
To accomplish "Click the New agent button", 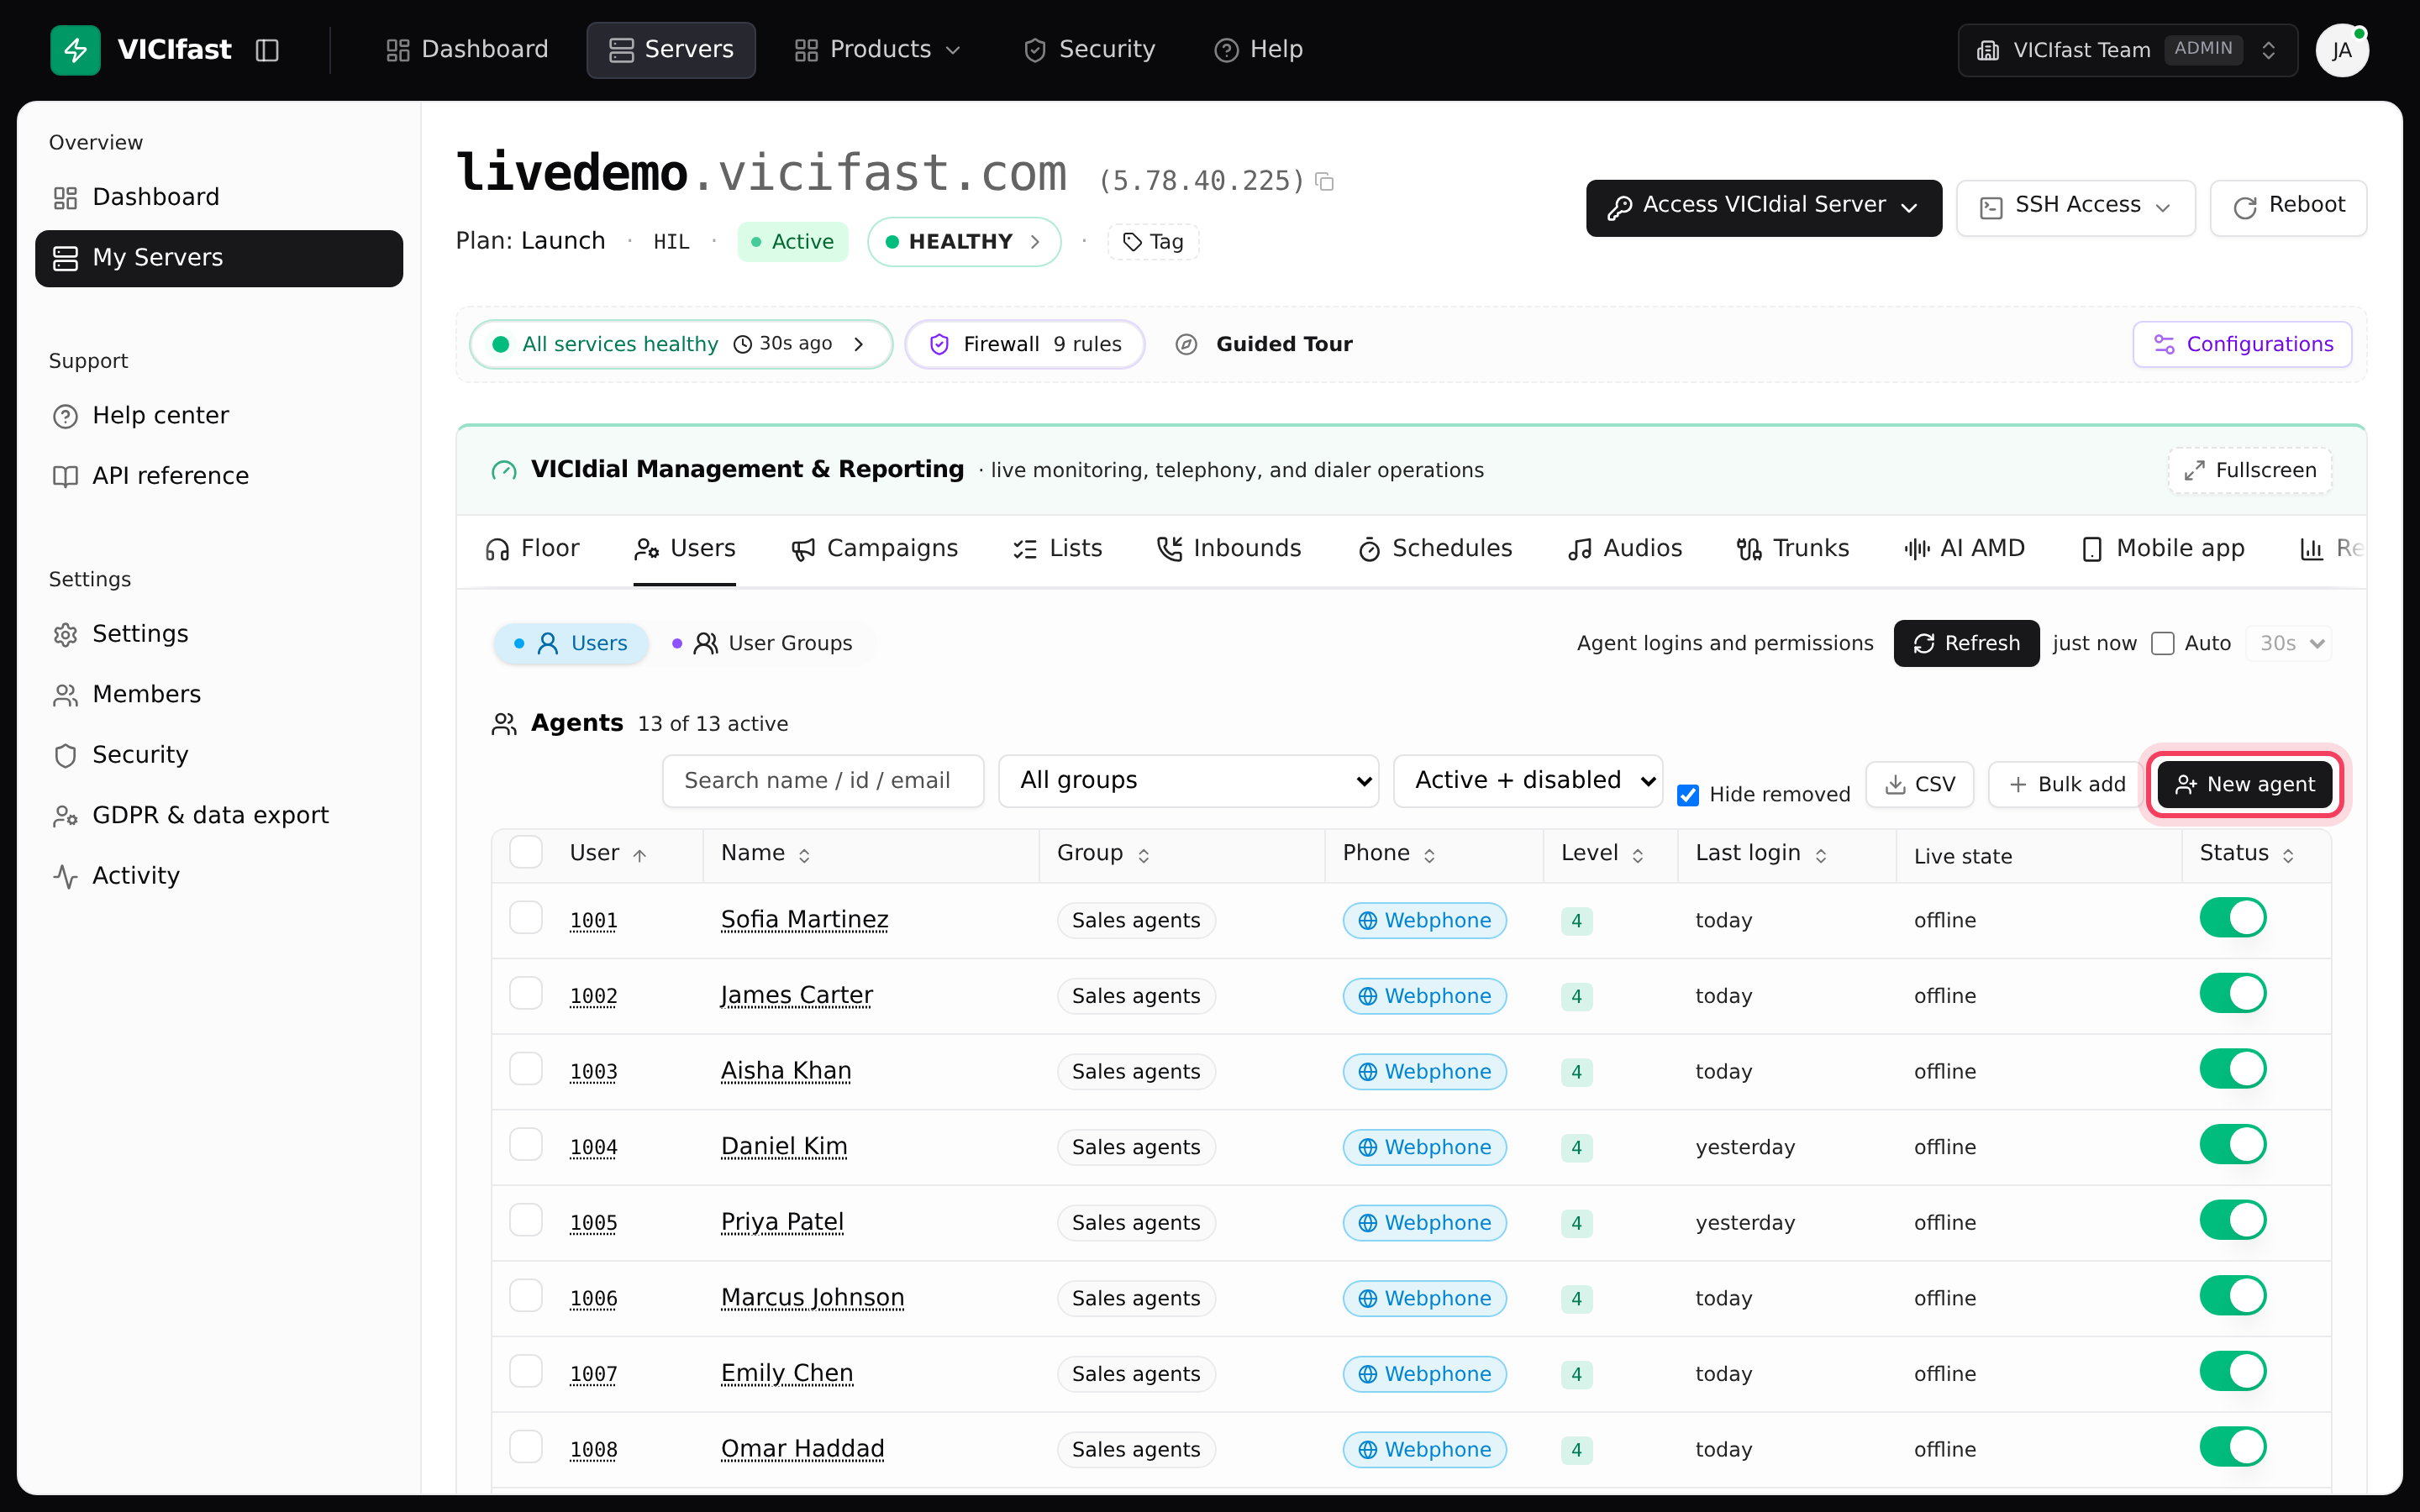I will coord(2244,785).
